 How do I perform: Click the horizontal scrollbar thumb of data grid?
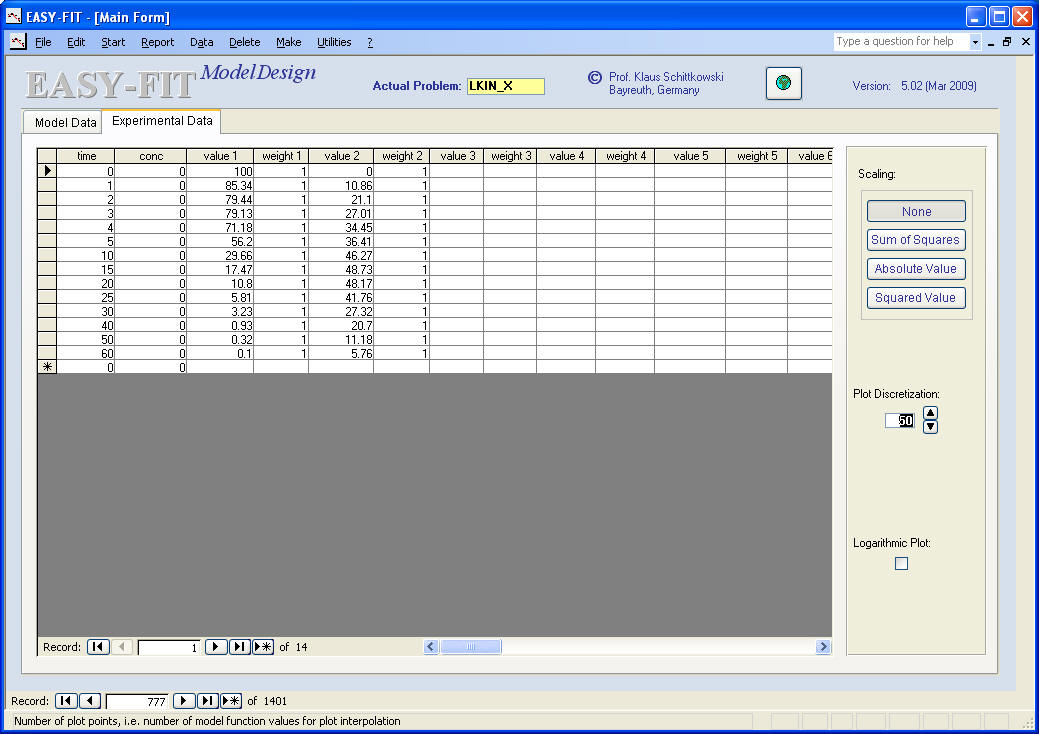pos(470,647)
